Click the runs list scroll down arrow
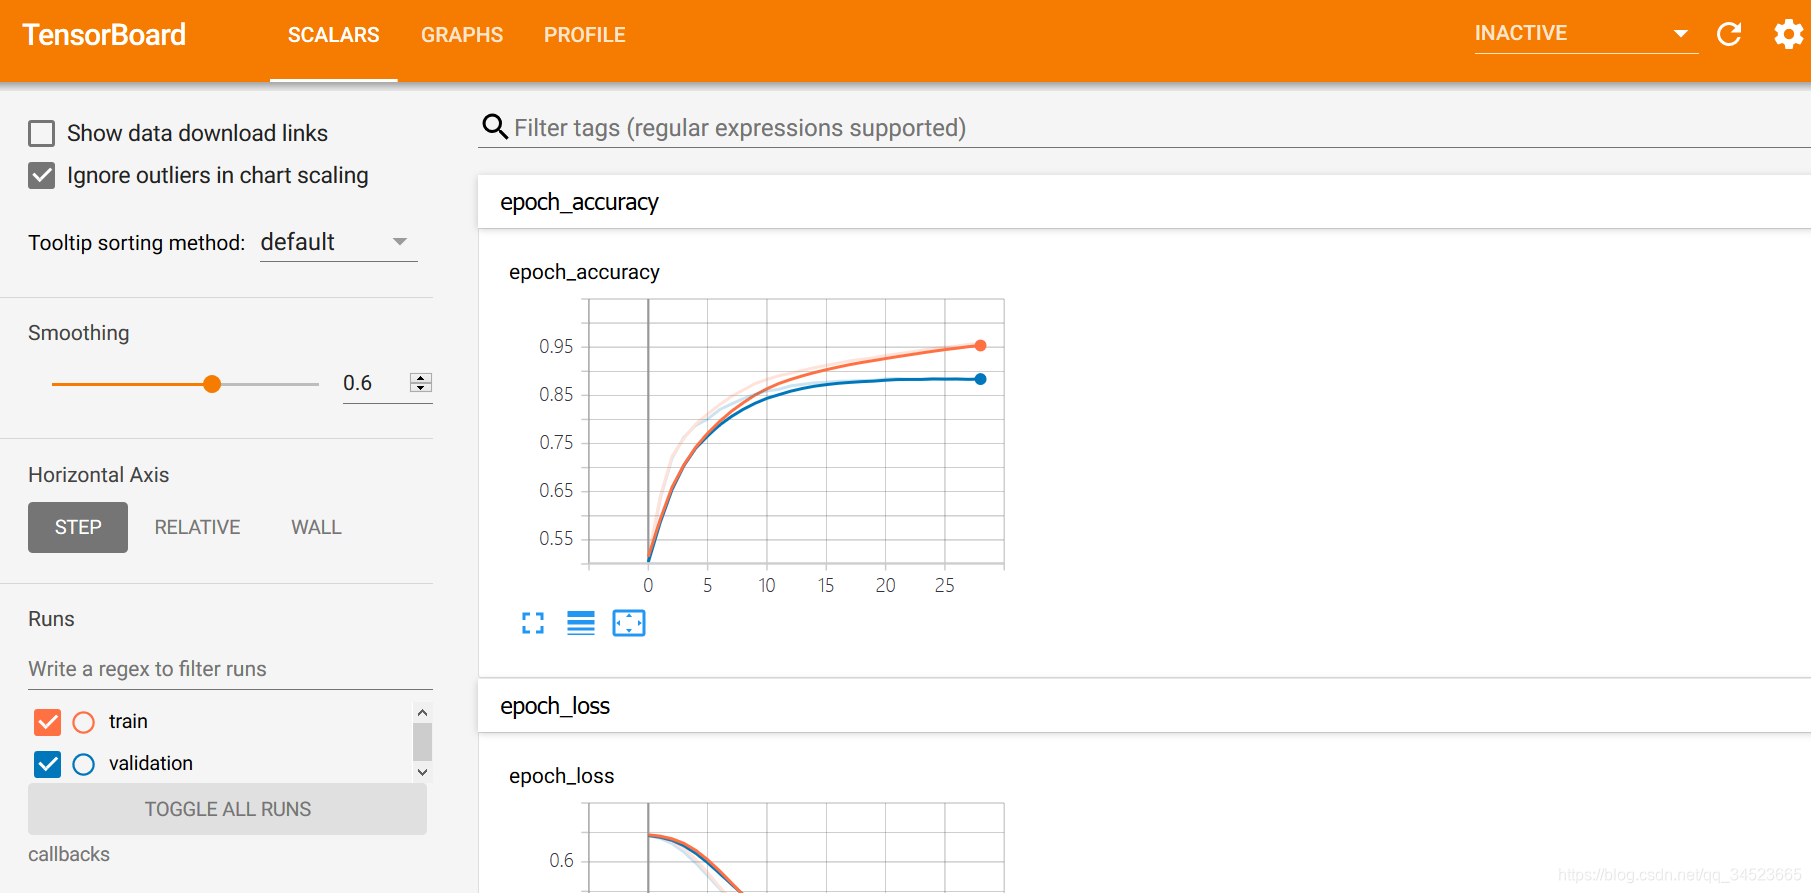The image size is (1811, 893). 422,772
